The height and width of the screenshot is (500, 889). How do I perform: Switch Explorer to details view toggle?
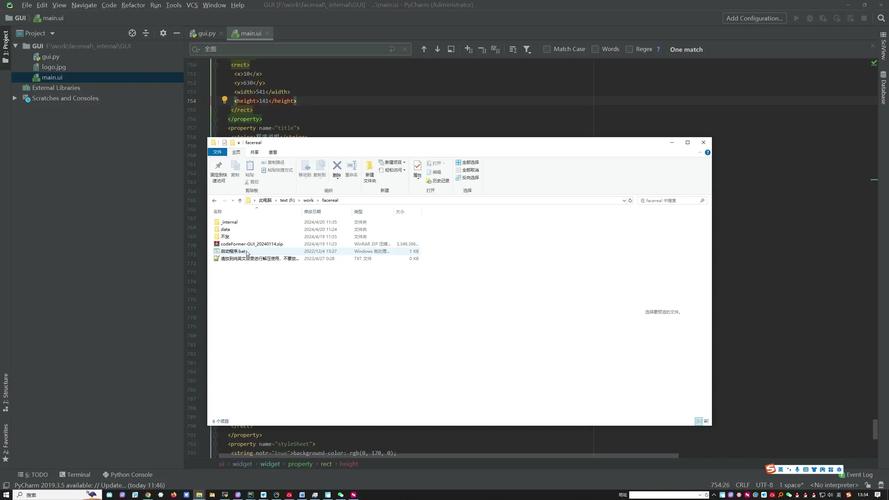(698, 421)
